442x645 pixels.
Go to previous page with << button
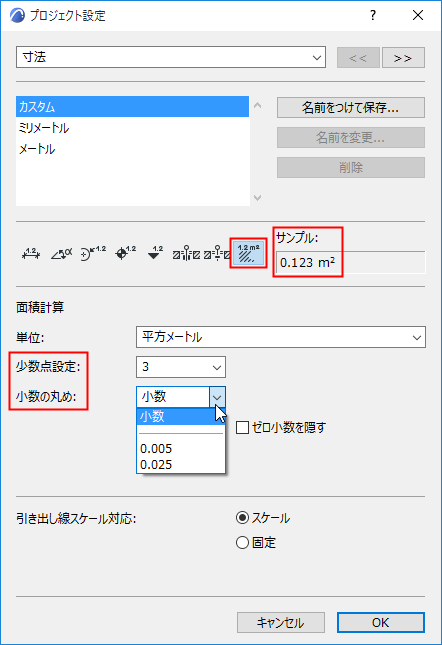[358, 58]
